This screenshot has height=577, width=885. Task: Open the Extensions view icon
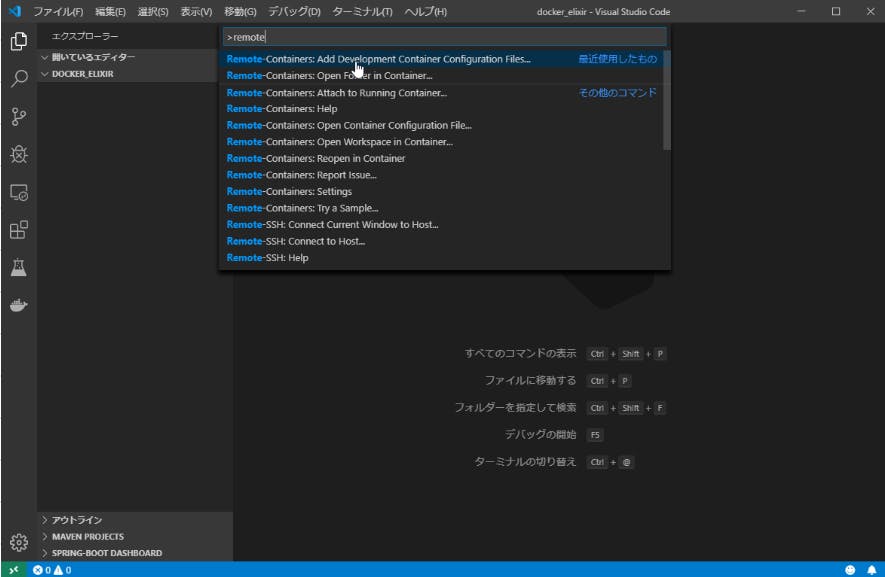click(19, 230)
